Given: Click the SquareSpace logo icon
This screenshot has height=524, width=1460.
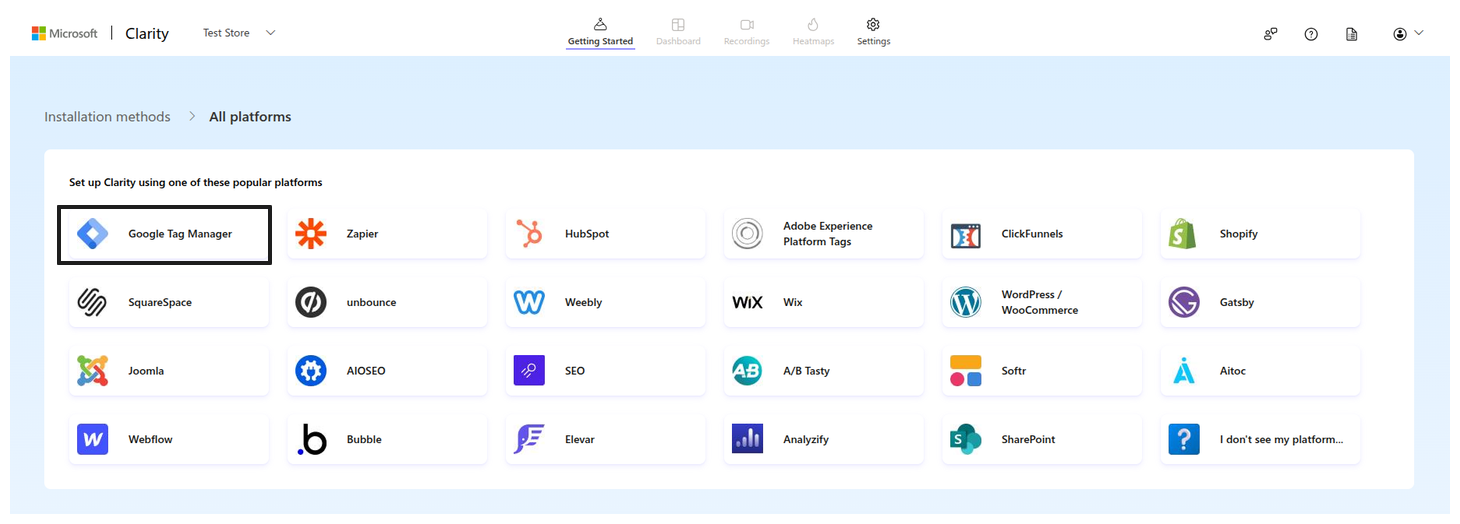Looking at the screenshot, I should (x=93, y=302).
